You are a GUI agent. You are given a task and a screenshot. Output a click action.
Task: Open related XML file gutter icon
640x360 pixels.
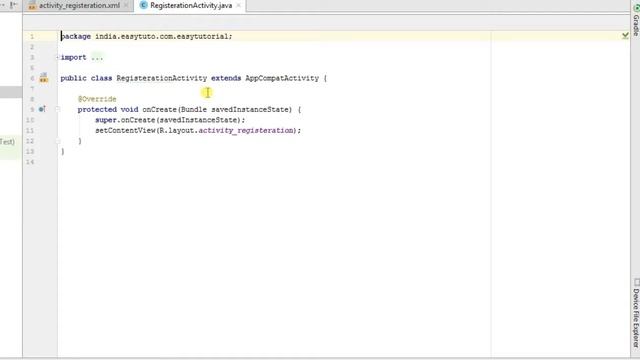[x=44, y=78]
